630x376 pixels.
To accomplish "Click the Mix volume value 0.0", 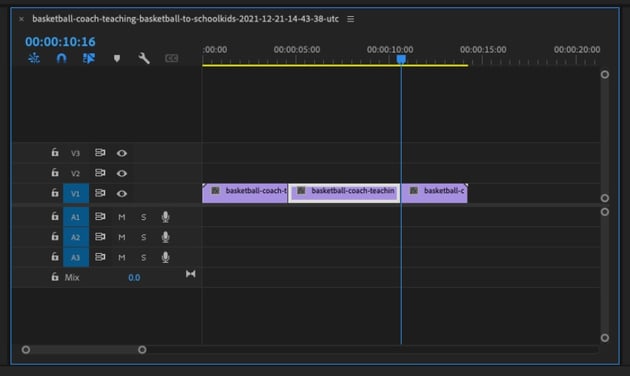I will [134, 278].
